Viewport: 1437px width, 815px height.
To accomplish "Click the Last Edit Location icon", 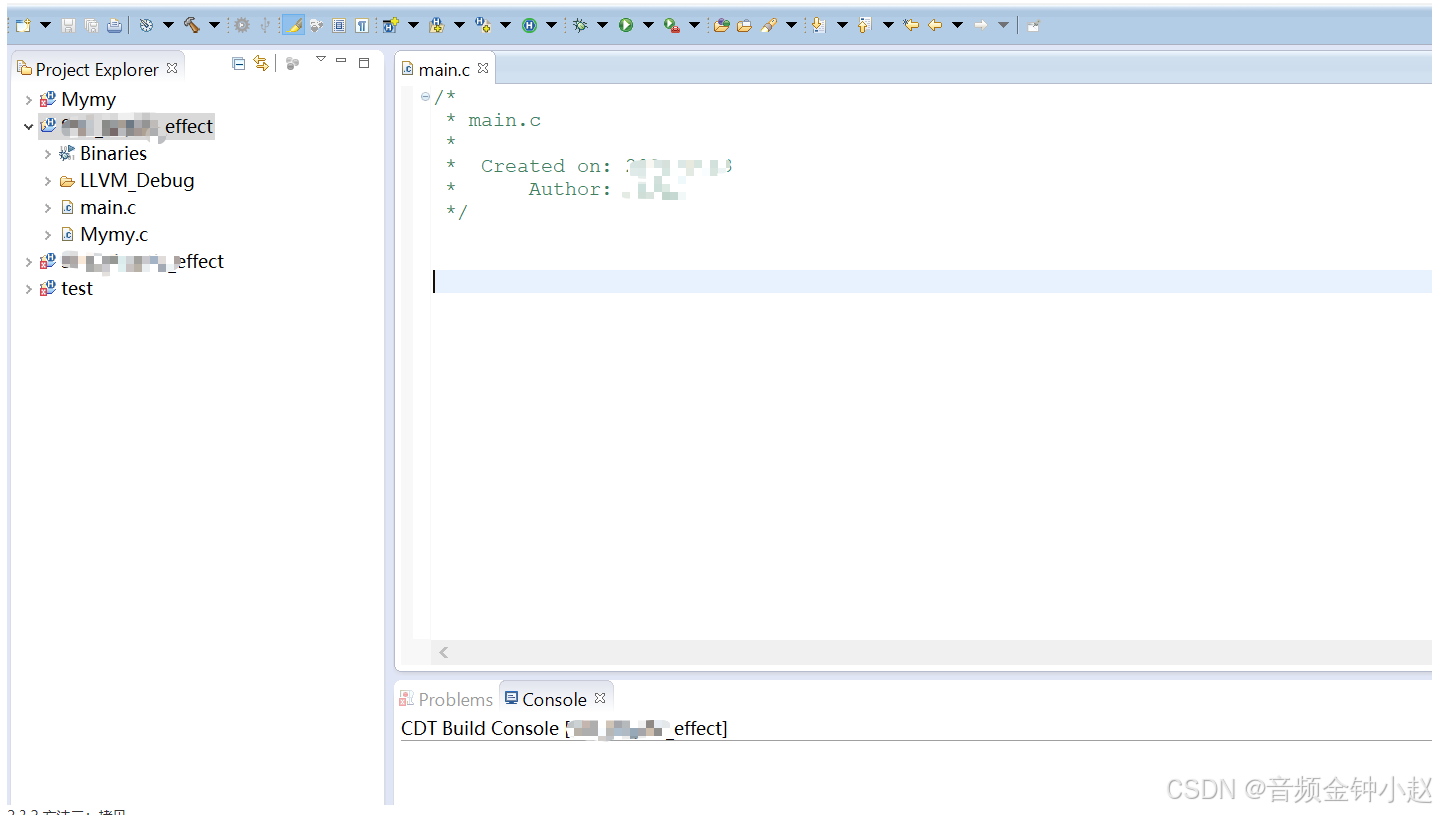I will pos(910,25).
